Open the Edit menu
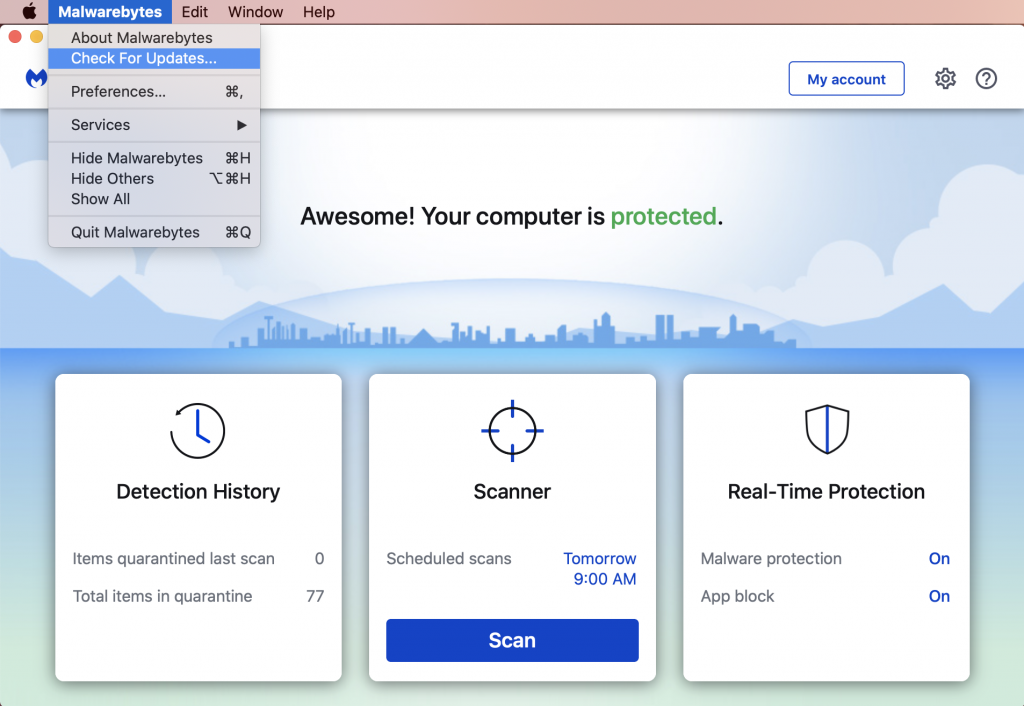Viewport: 1024px width, 706px height. (x=195, y=12)
